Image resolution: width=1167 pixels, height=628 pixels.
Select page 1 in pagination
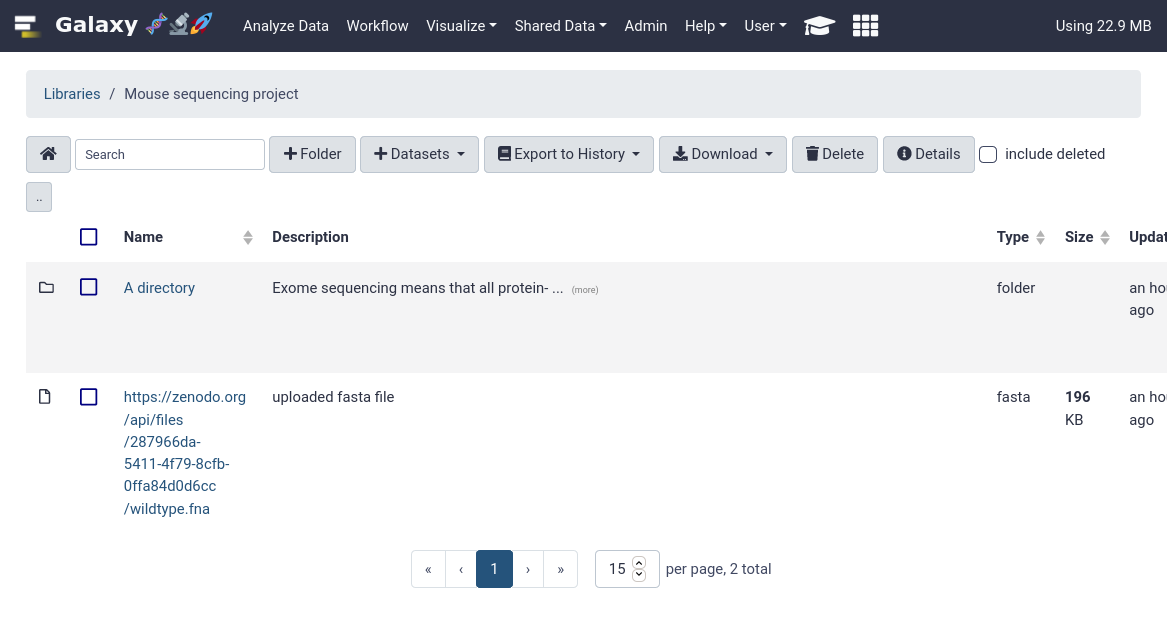tap(494, 569)
